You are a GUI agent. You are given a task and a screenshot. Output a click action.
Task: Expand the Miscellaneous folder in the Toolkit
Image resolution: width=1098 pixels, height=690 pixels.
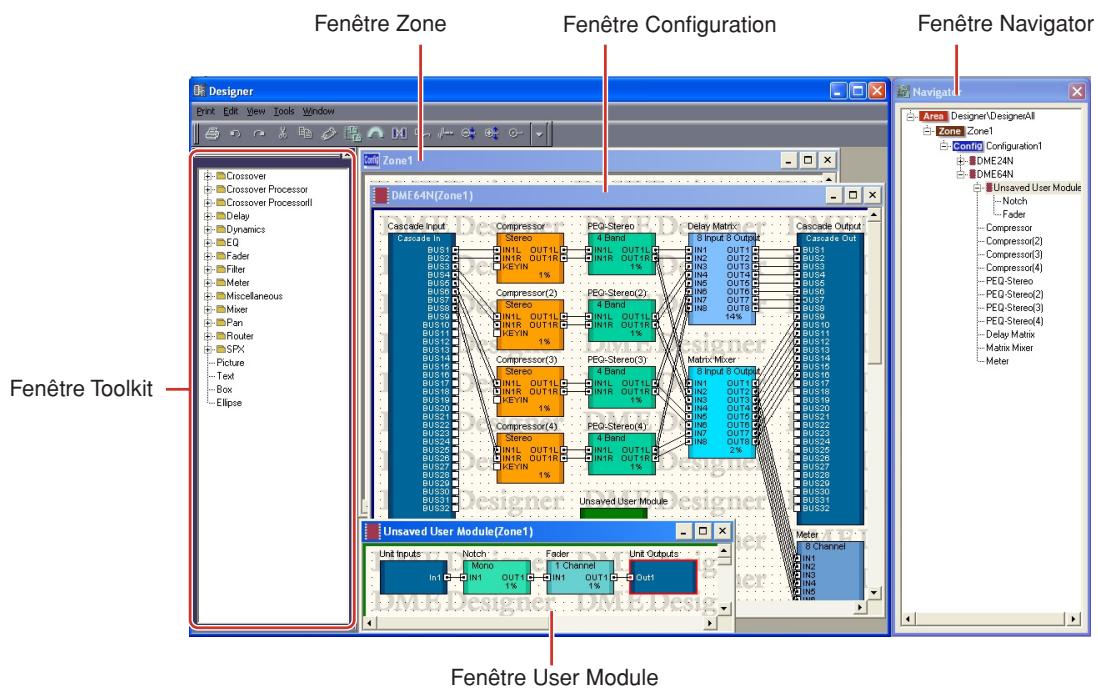pyautogui.click(x=208, y=296)
